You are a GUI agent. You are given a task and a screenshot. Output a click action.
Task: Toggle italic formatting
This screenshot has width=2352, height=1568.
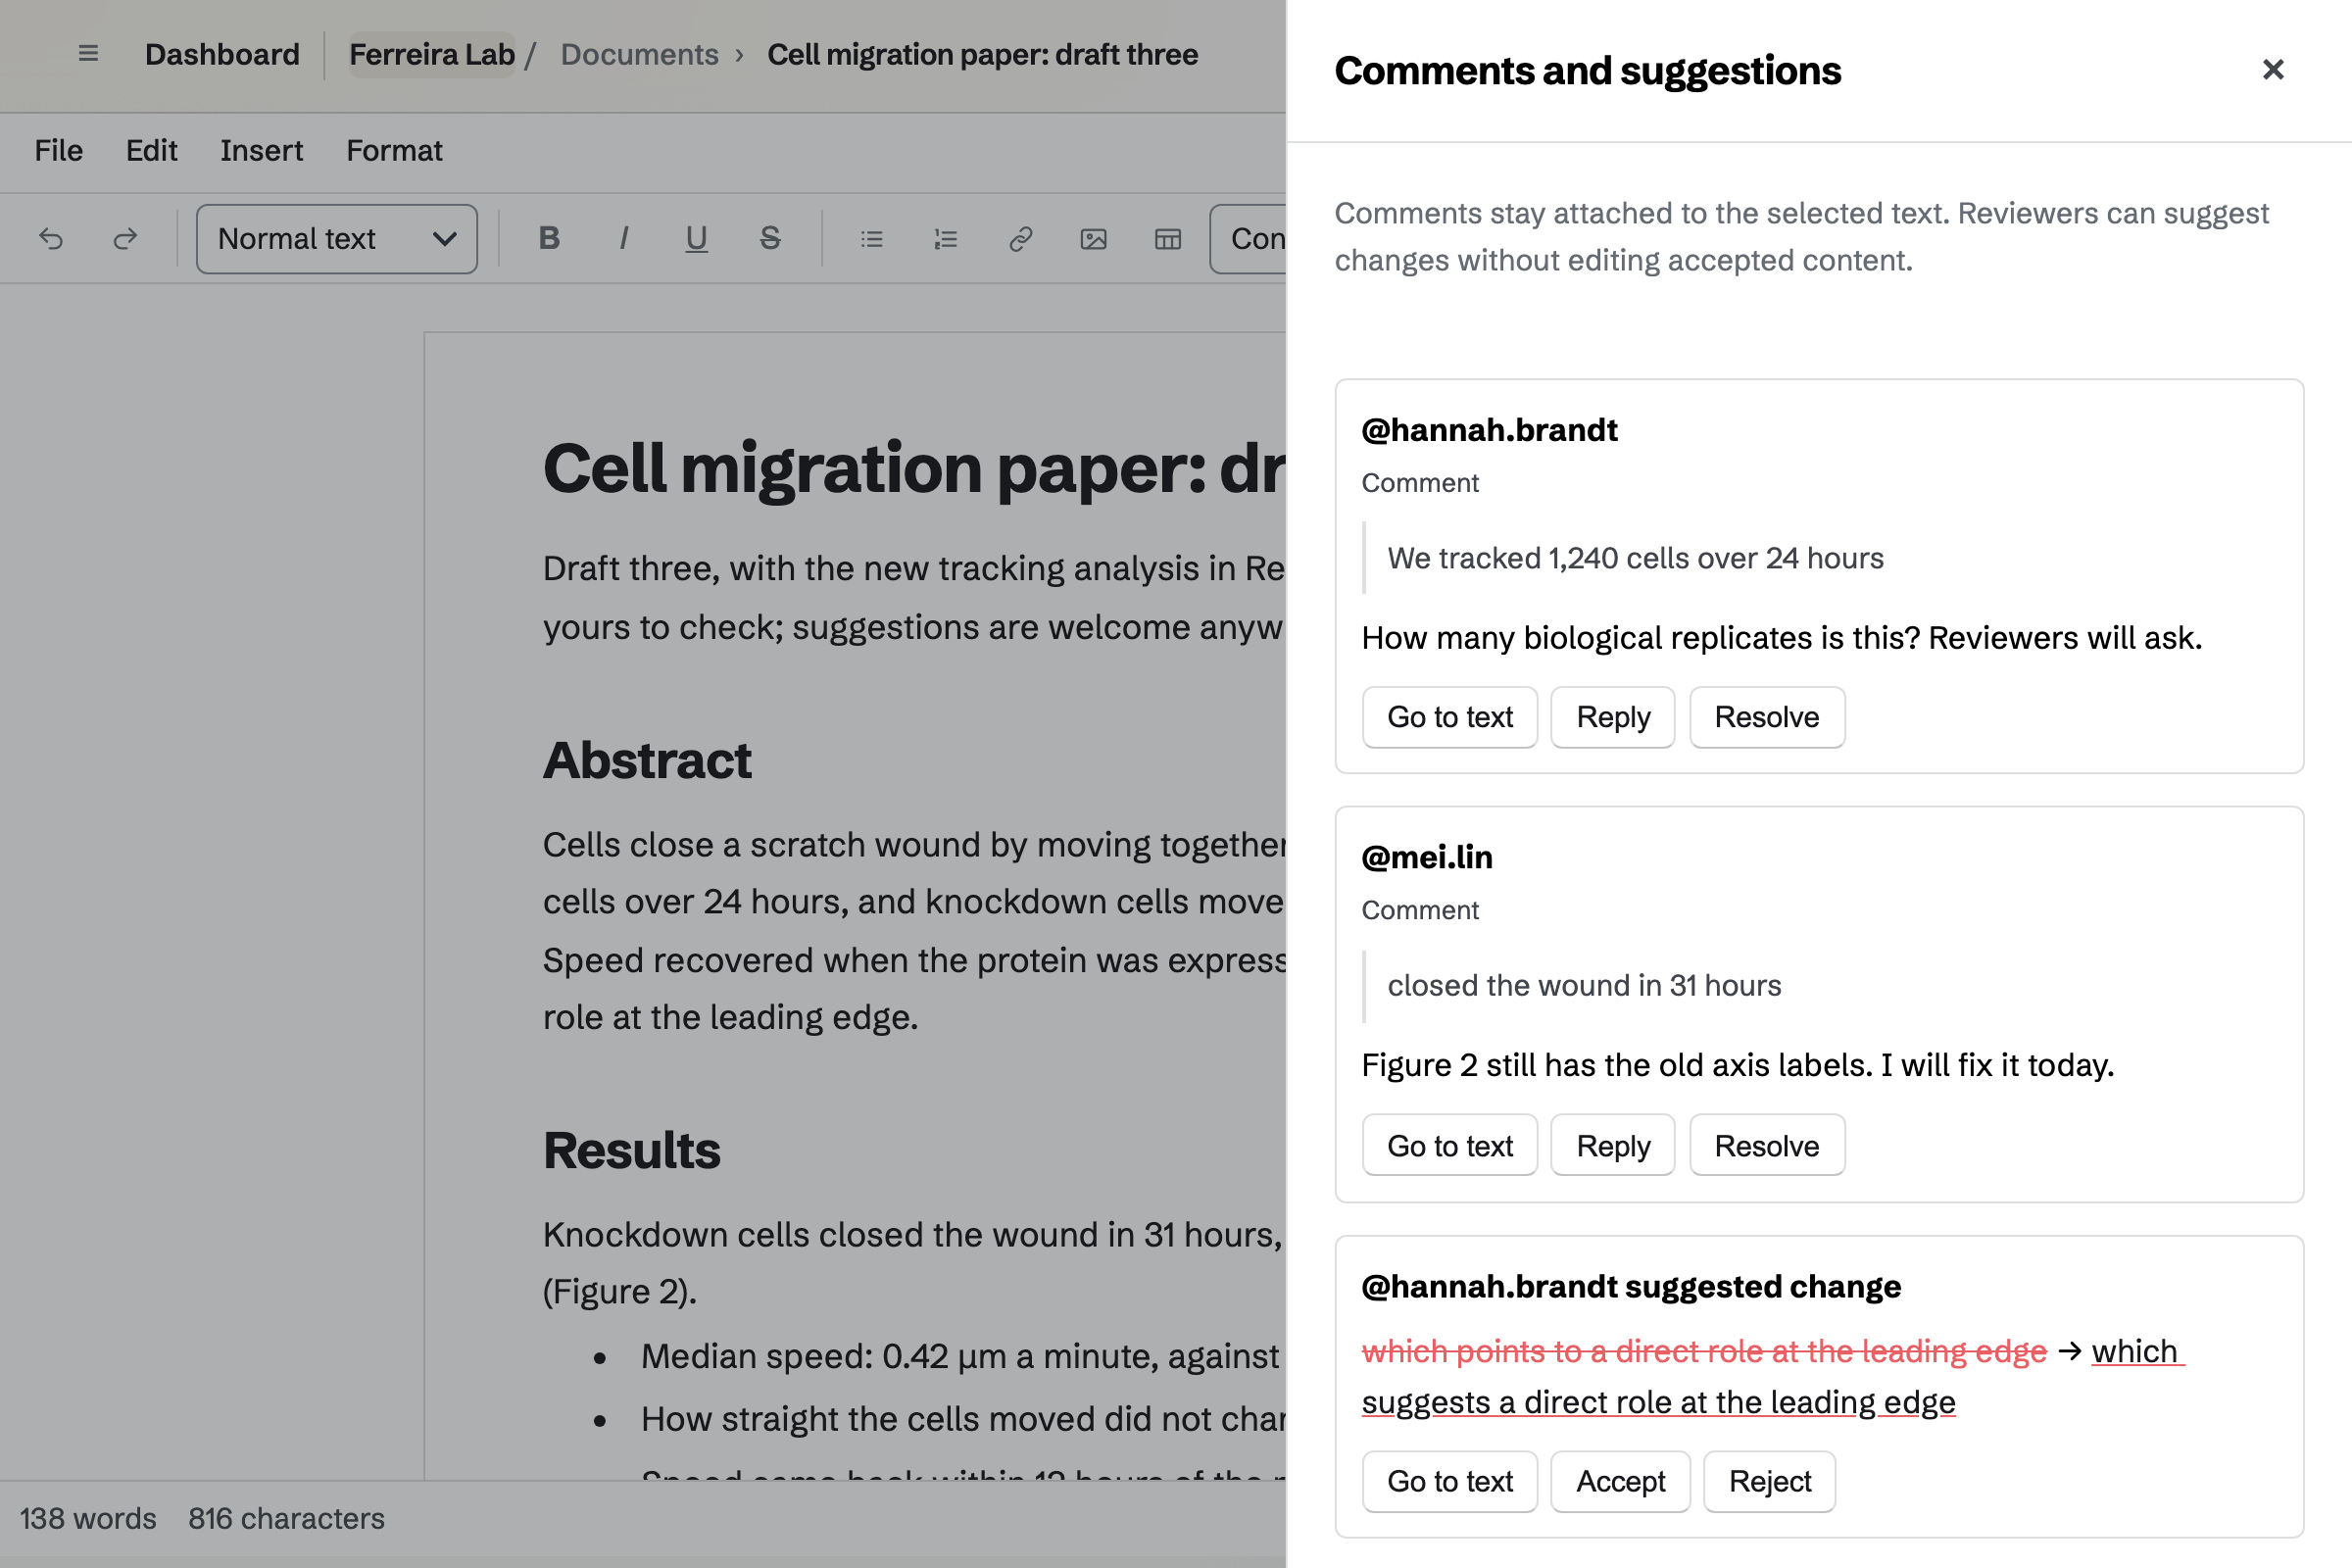(x=623, y=239)
